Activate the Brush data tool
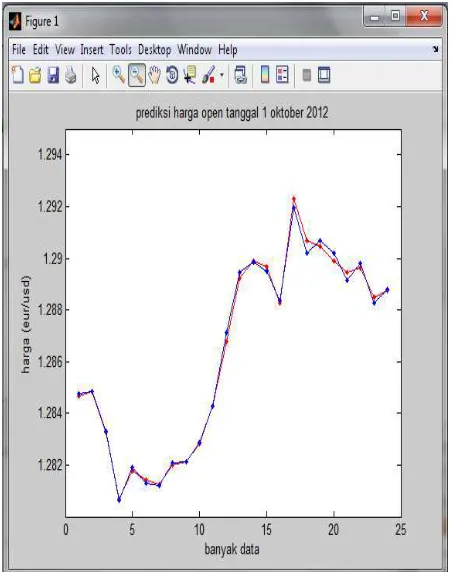 click(x=209, y=75)
